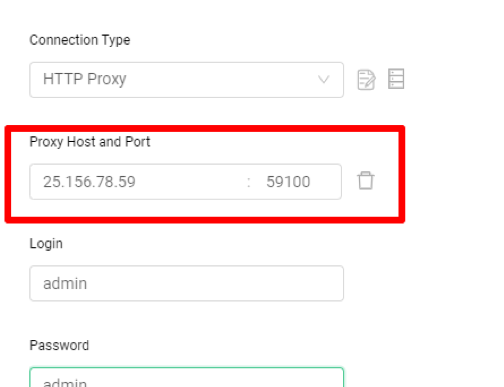Open the HTTP Proxy combo box
The width and height of the screenshot is (504, 387).
pos(186,80)
